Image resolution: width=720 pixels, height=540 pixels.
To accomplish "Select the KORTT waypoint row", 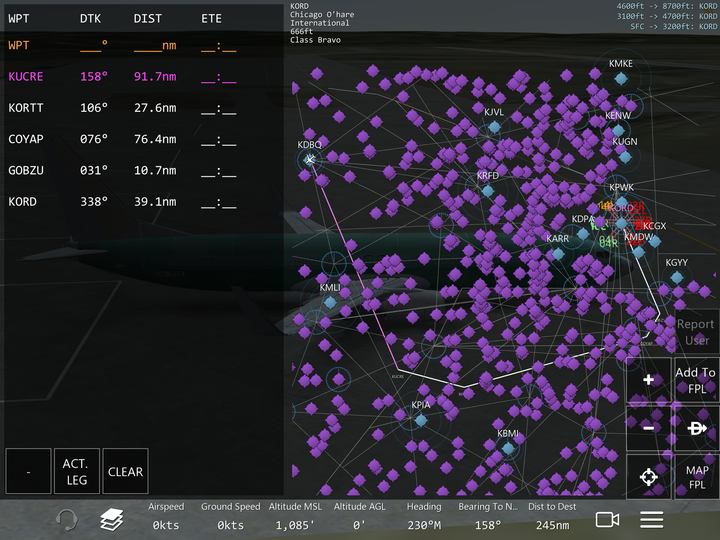I will click(144, 108).
